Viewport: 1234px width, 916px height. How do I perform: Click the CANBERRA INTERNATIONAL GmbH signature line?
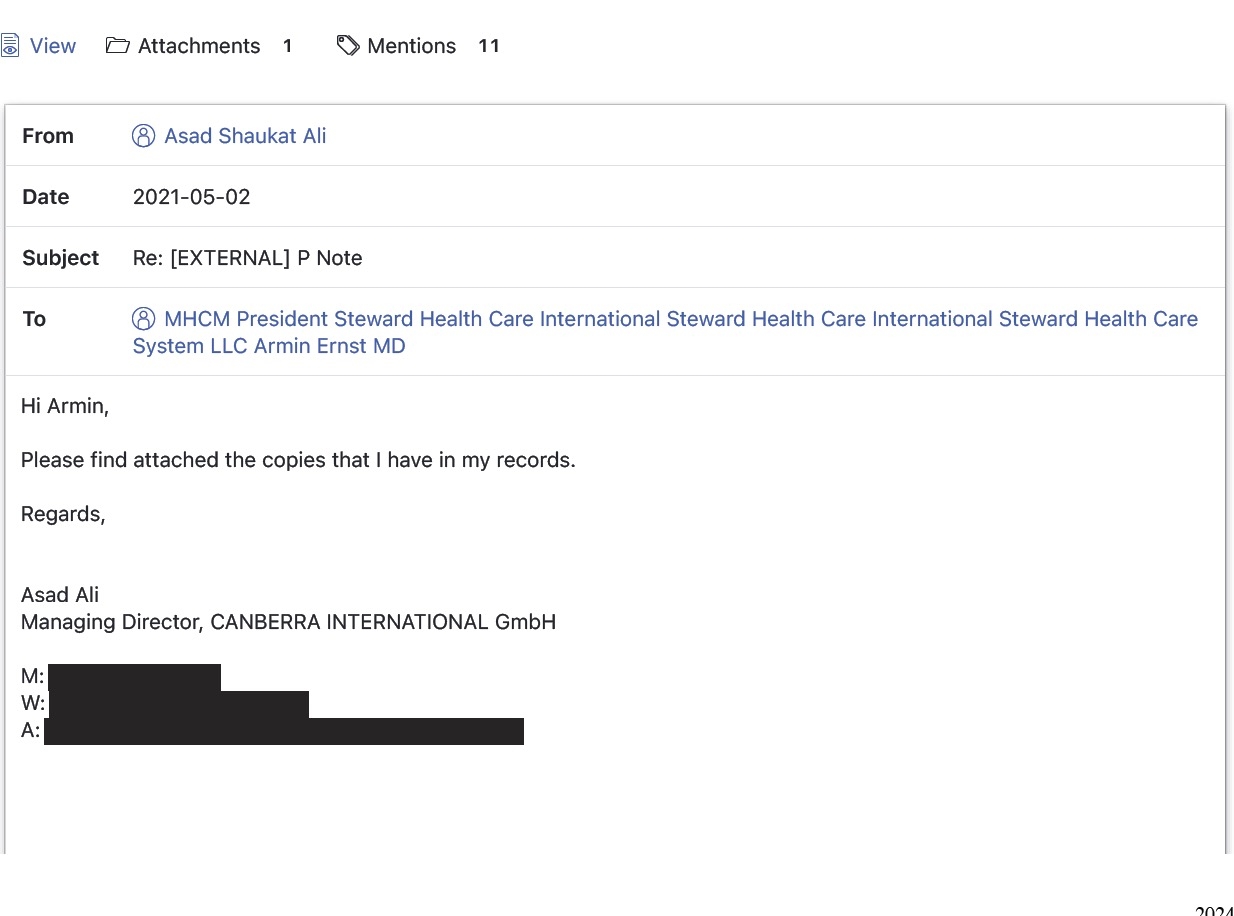pos(289,622)
